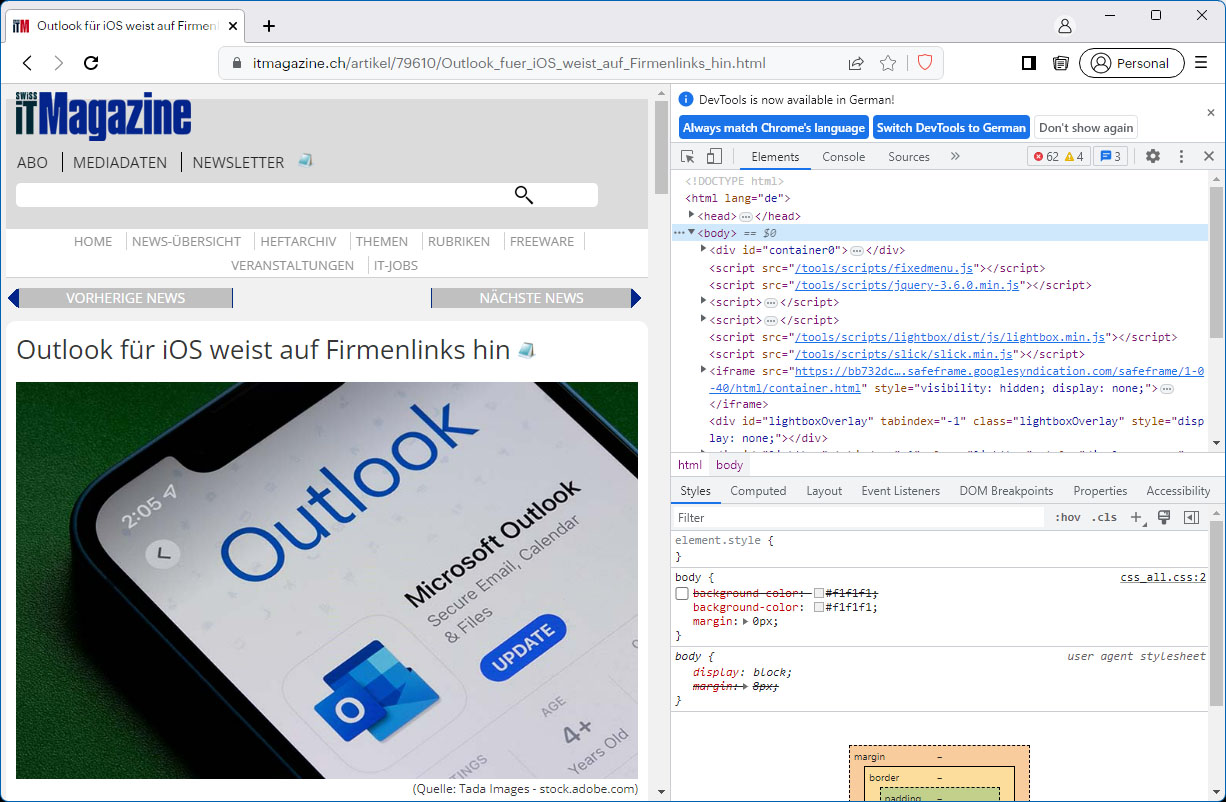Viewport: 1226px width, 802px height.
Task: Open the DOM Breakpoints tab
Action: point(1006,491)
